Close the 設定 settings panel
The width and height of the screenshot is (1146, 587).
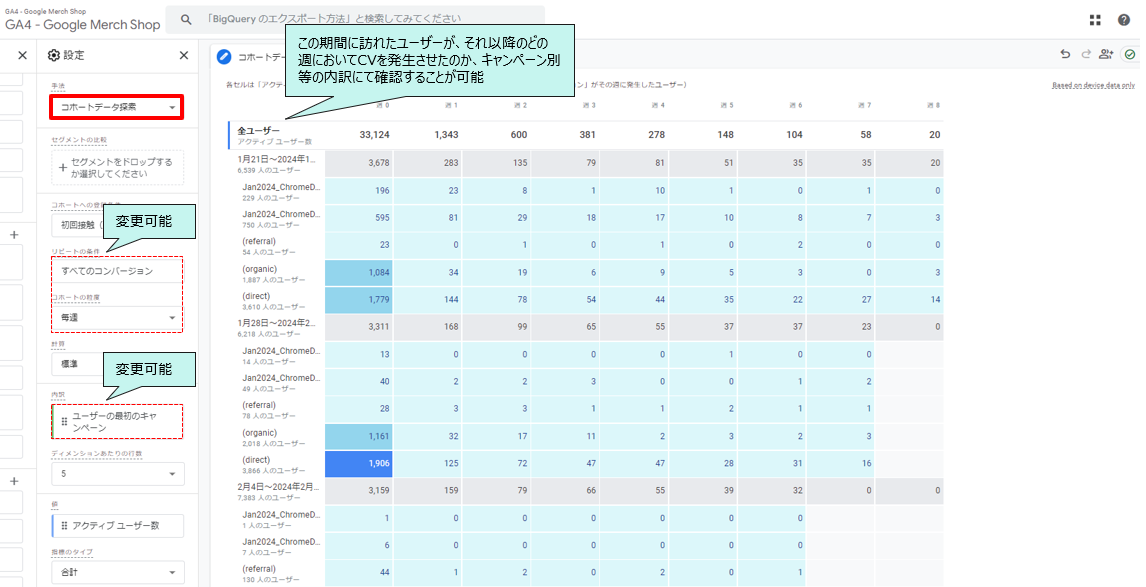[183, 56]
